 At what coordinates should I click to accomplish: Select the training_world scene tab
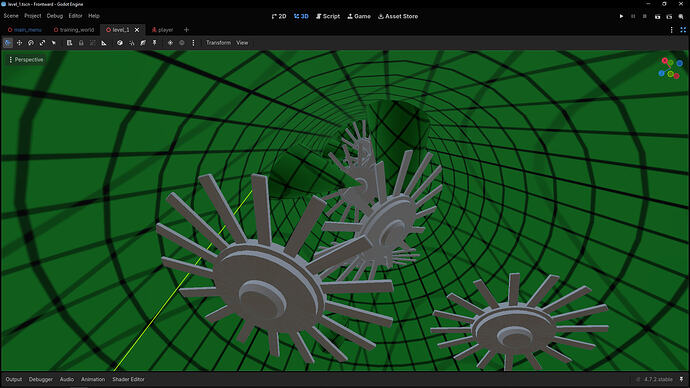click(74, 30)
